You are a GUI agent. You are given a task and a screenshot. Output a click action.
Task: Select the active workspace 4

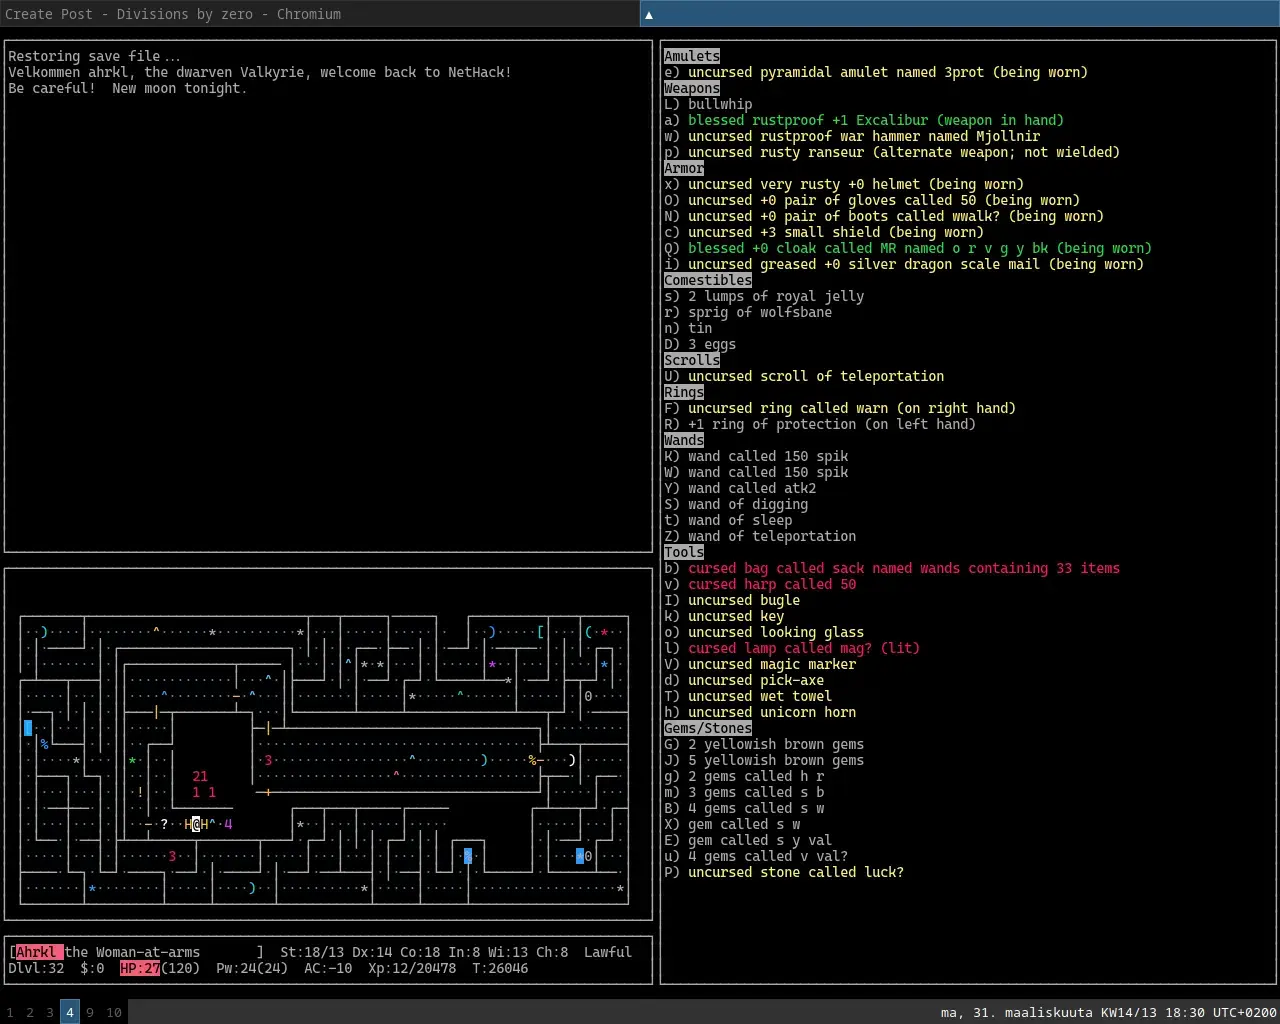point(70,1012)
